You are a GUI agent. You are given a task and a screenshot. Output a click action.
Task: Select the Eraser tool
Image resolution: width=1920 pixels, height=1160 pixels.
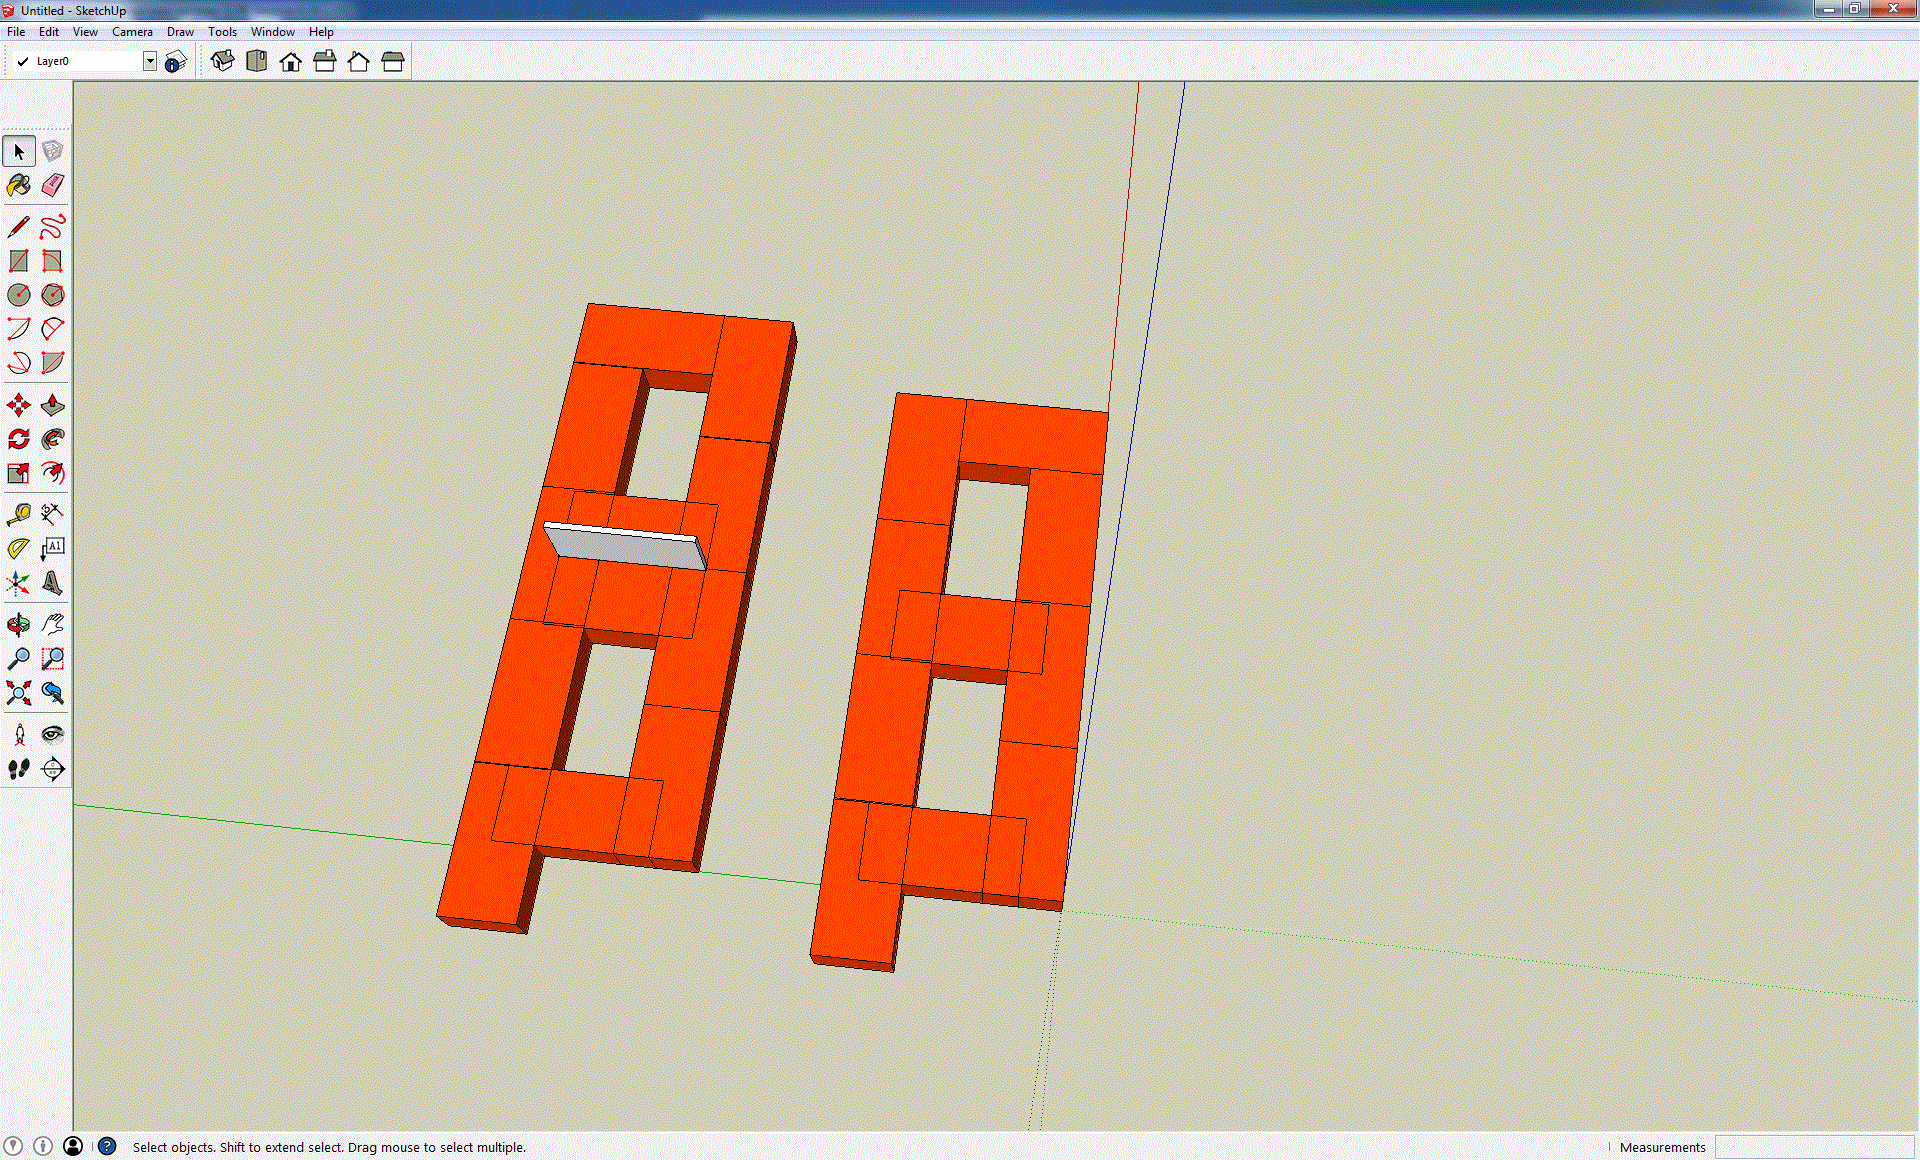53,185
